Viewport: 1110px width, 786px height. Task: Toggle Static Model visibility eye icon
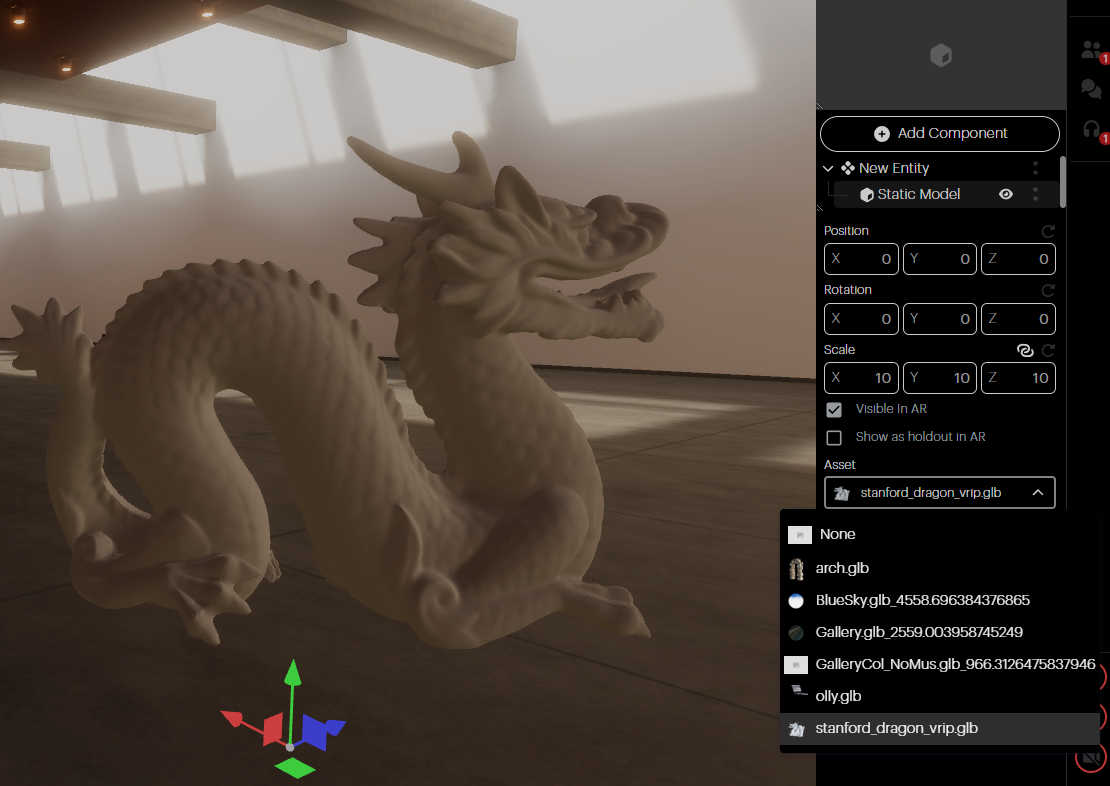[1005, 194]
